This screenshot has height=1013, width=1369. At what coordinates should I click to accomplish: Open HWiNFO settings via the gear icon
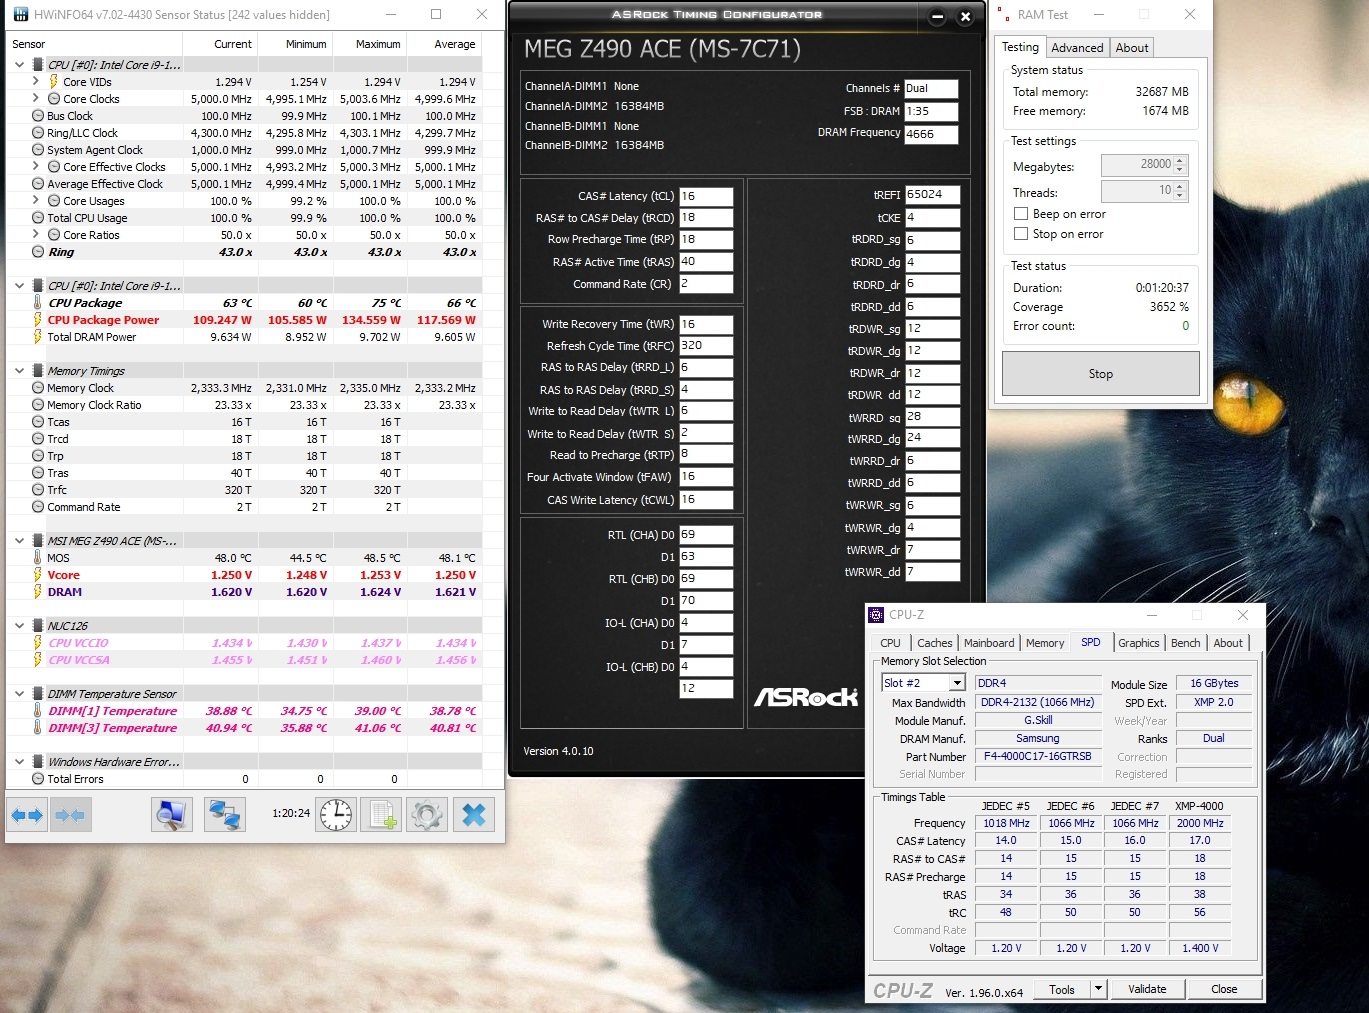[x=427, y=815]
